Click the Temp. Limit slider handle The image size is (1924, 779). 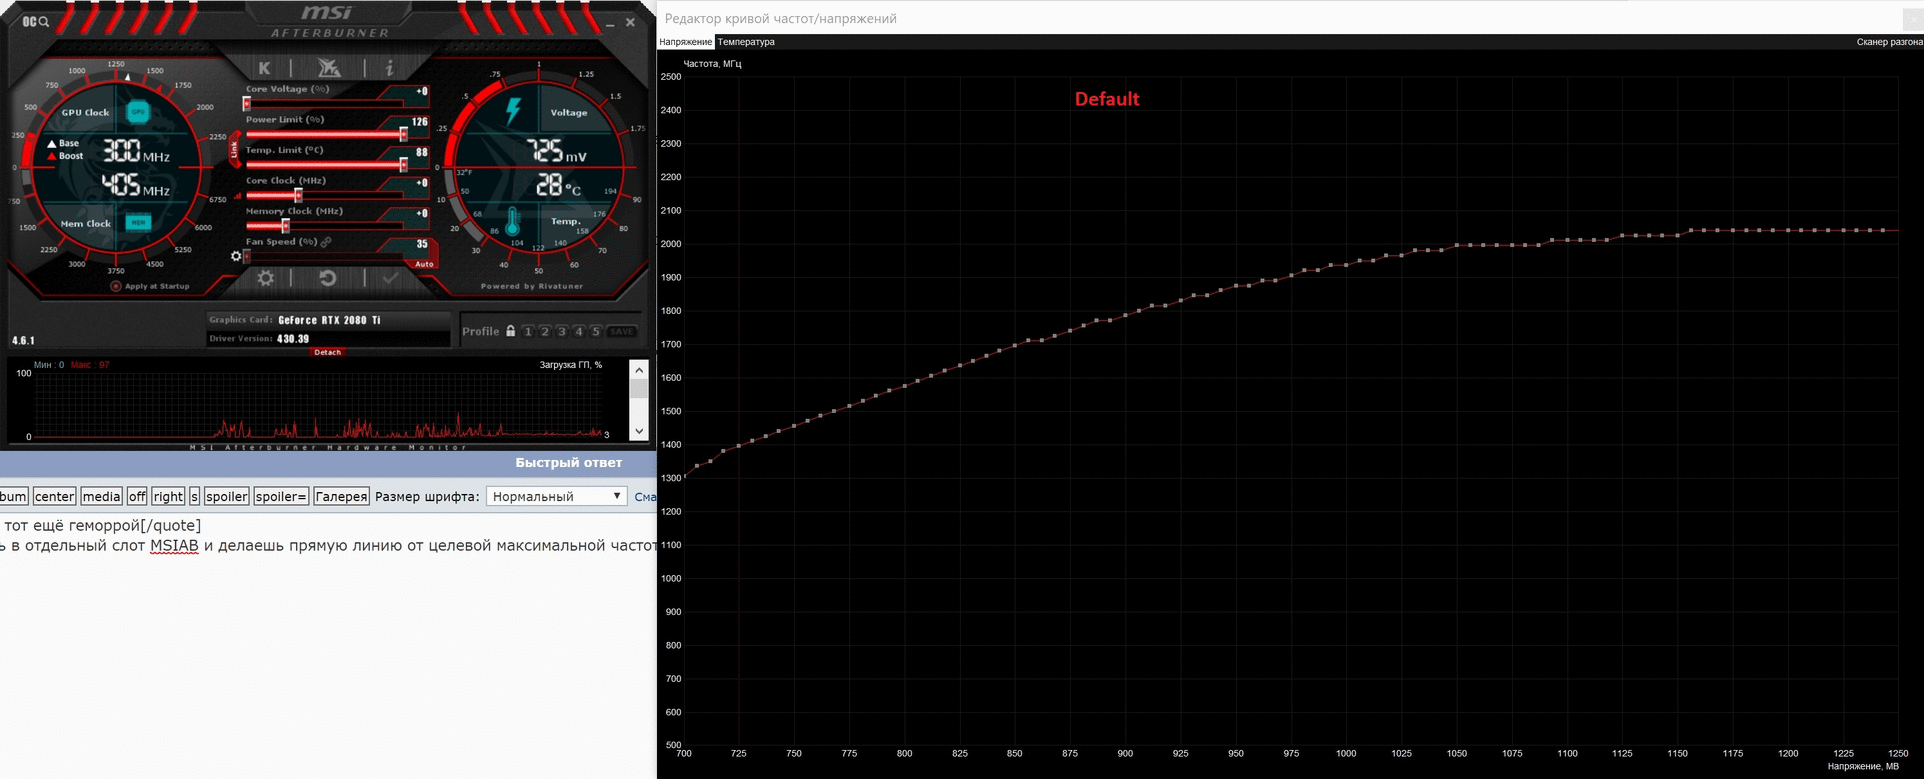403,164
